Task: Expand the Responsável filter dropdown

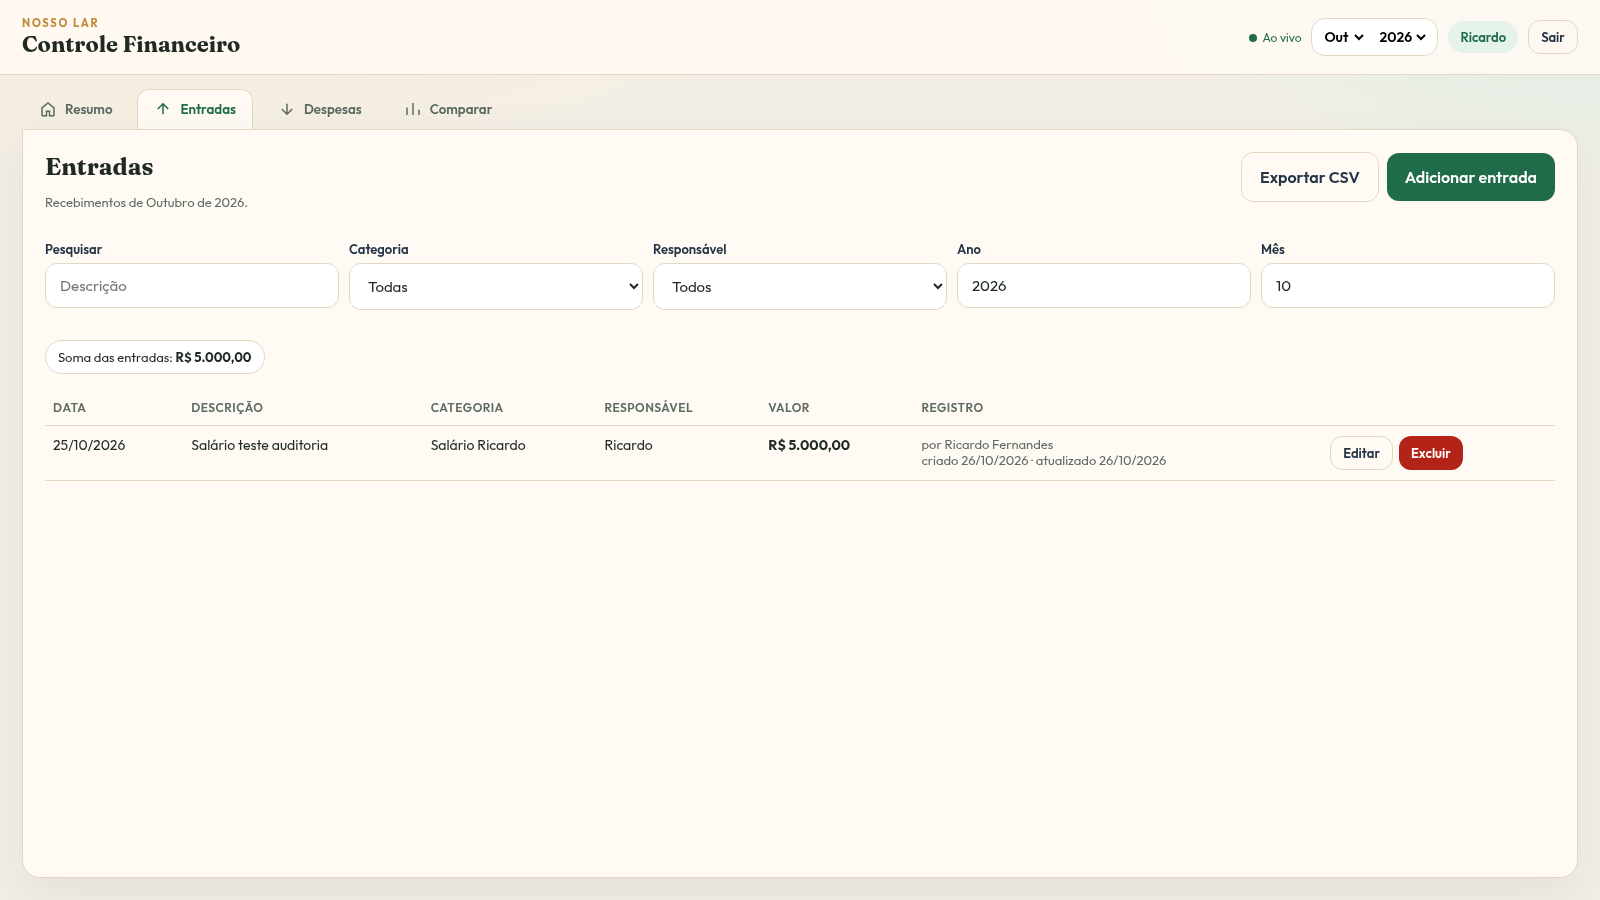Action: (x=800, y=287)
